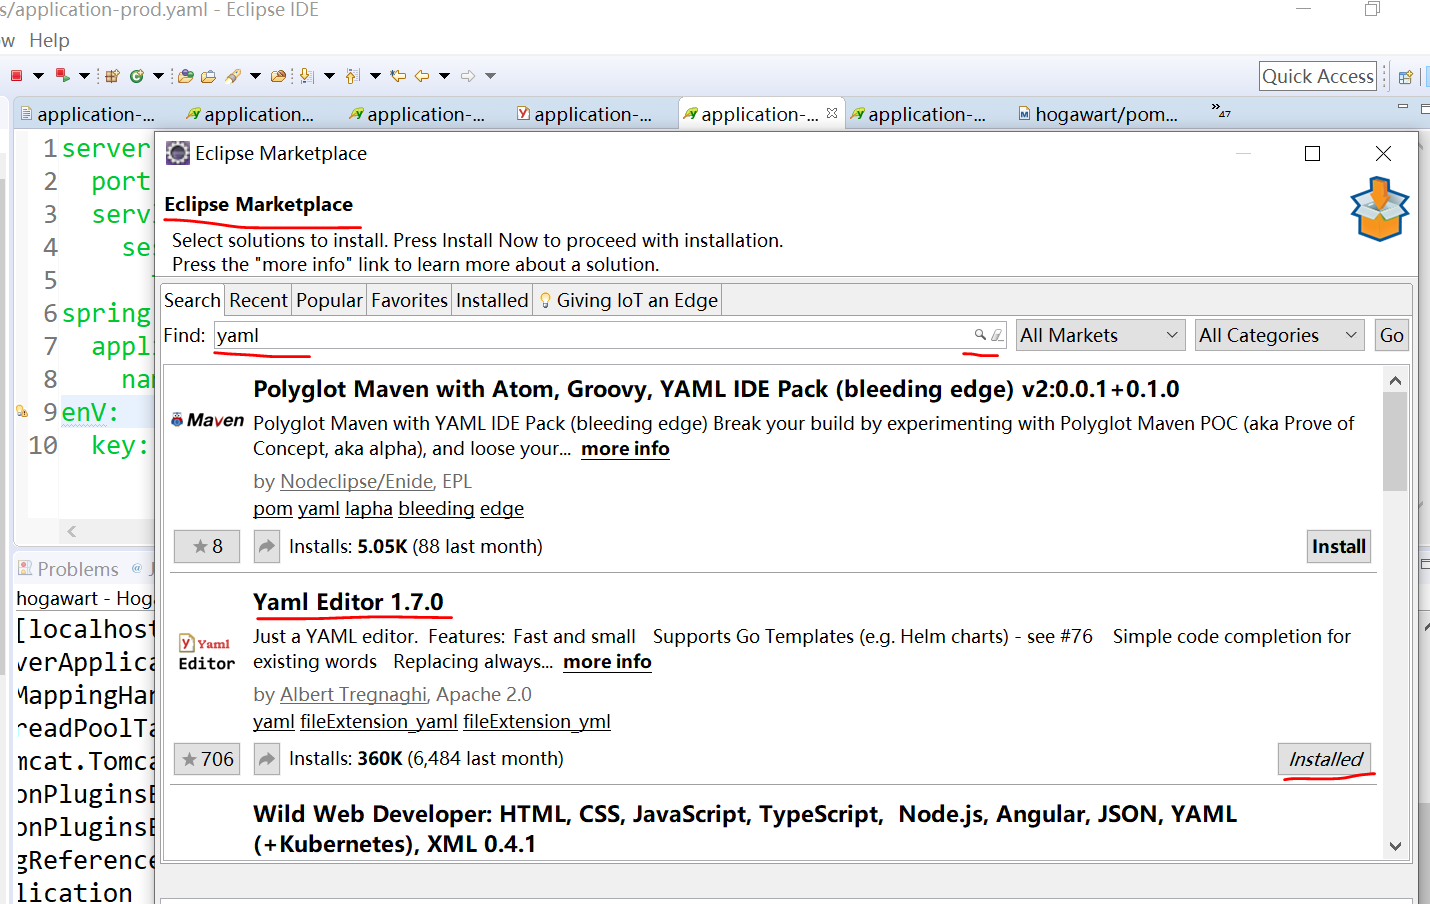Click the Forward navigation arrow in the toolbar
This screenshot has width=1430, height=904.
[x=468, y=76]
